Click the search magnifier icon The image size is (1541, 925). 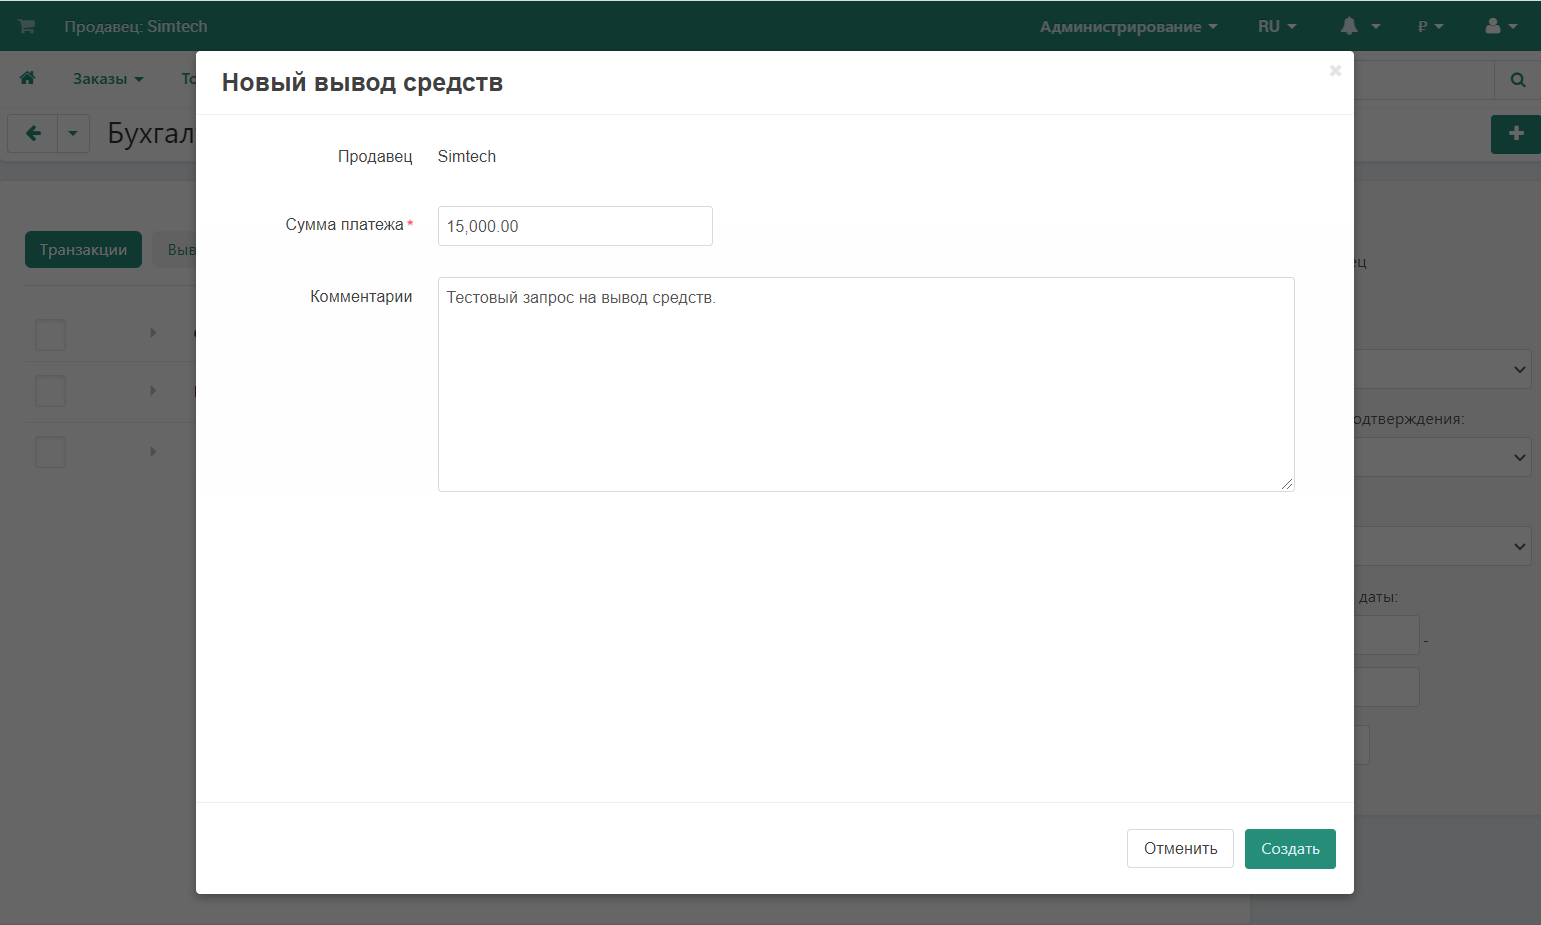[x=1517, y=80]
